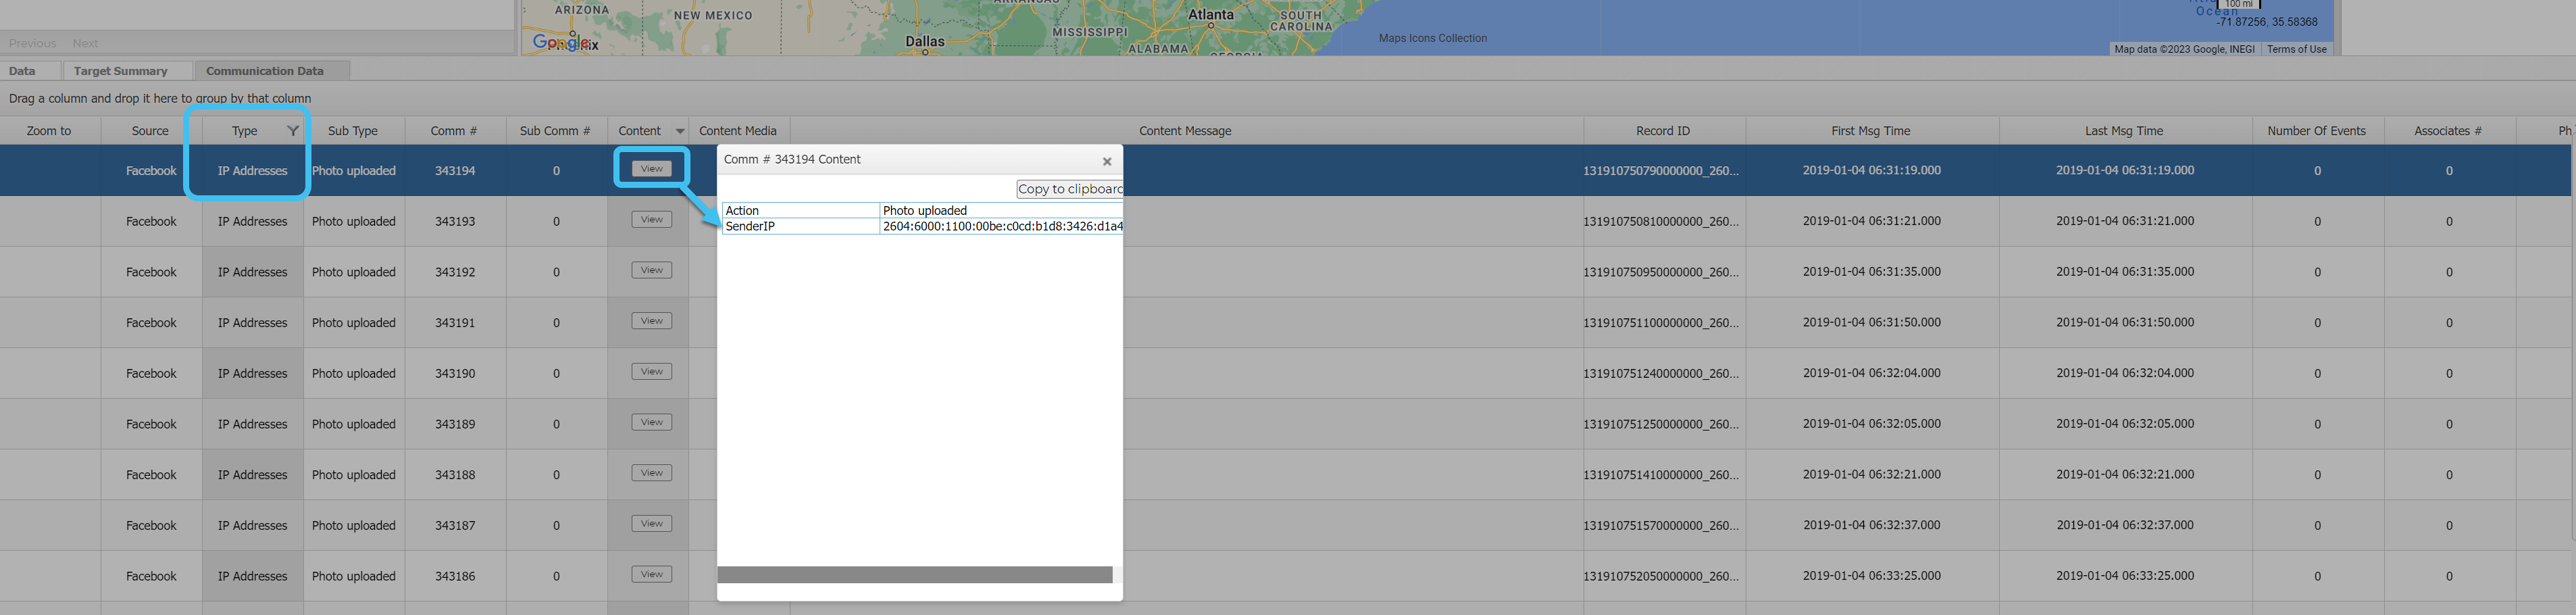2576x615 pixels.
Task: Open the map Terms of Use link
Action: pyautogui.click(x=2296, y=49)
